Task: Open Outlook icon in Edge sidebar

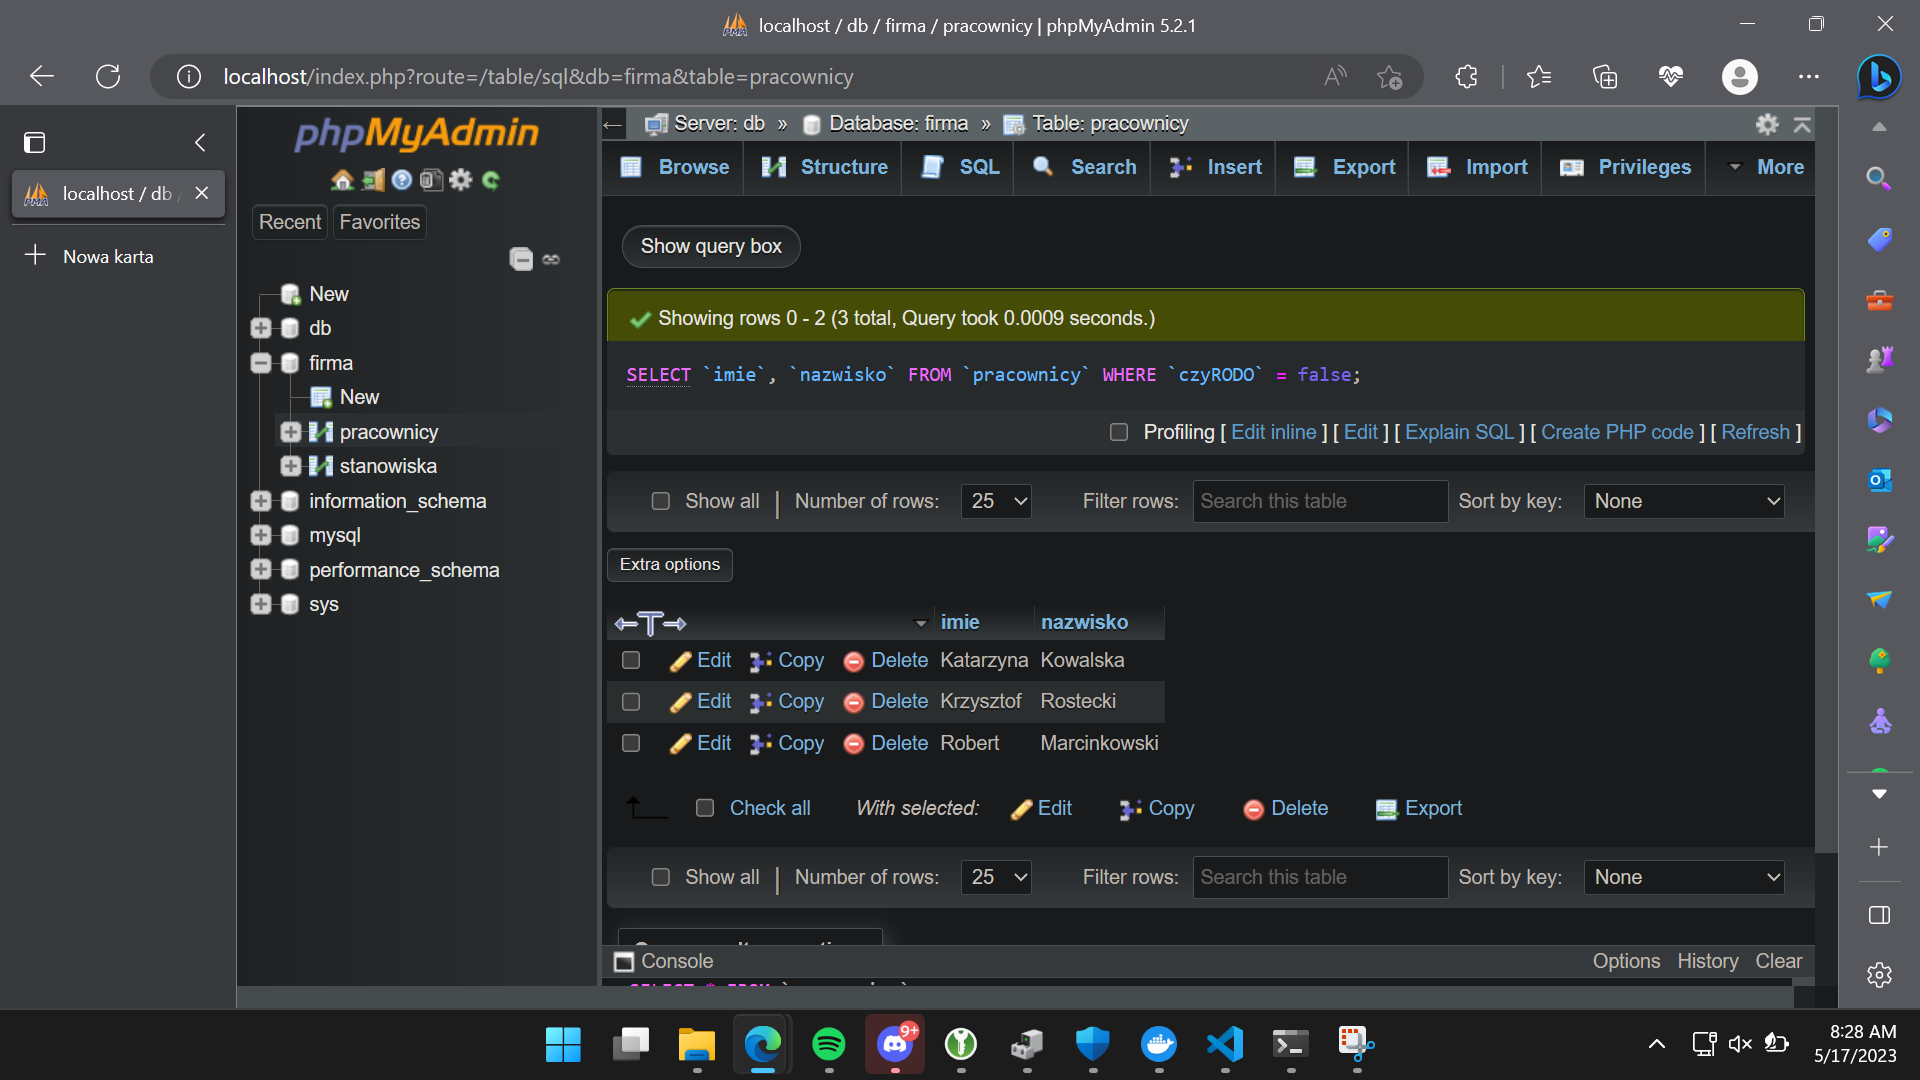Action: tap(1879, 480)
